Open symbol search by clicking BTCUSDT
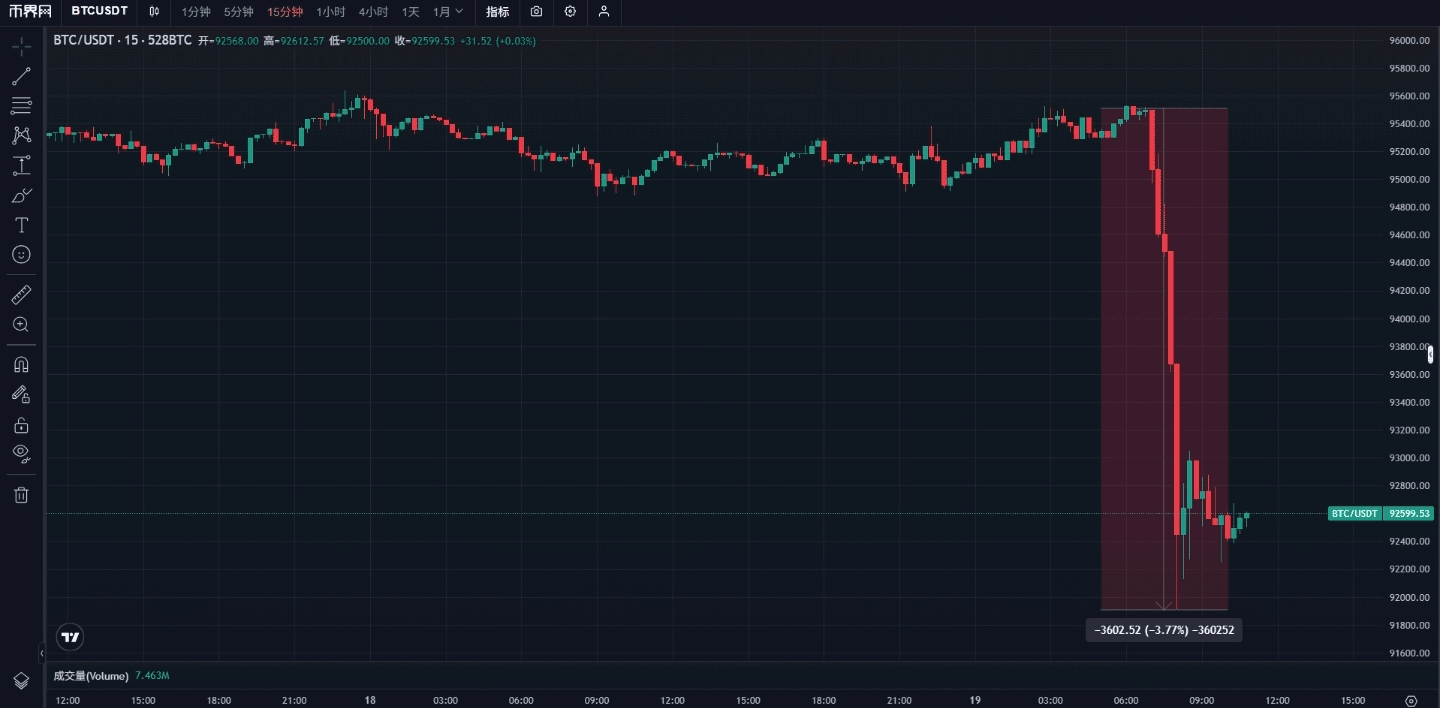Screen dimensions: 1440x708 tap(98, 11)
